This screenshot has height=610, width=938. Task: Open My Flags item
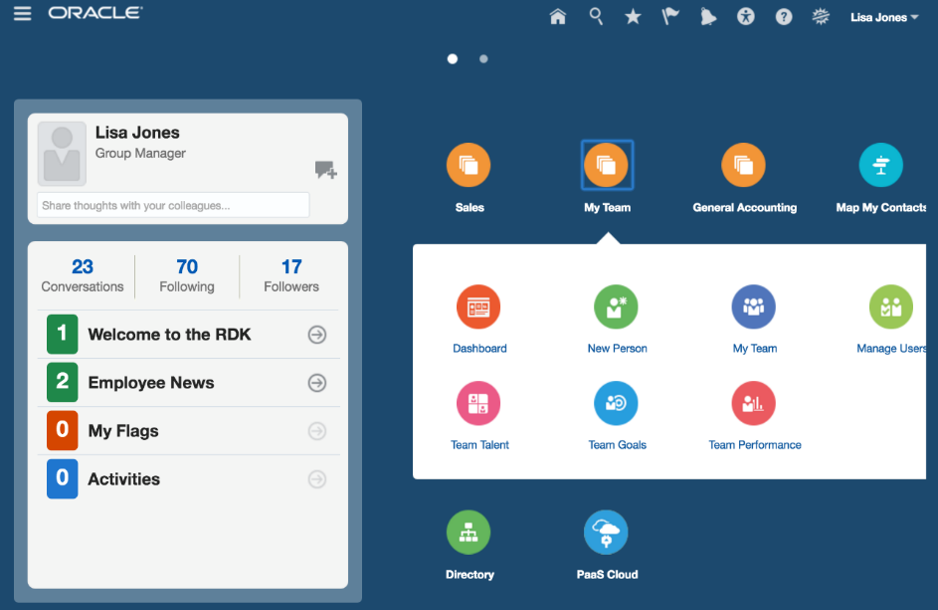click(188, 431)
